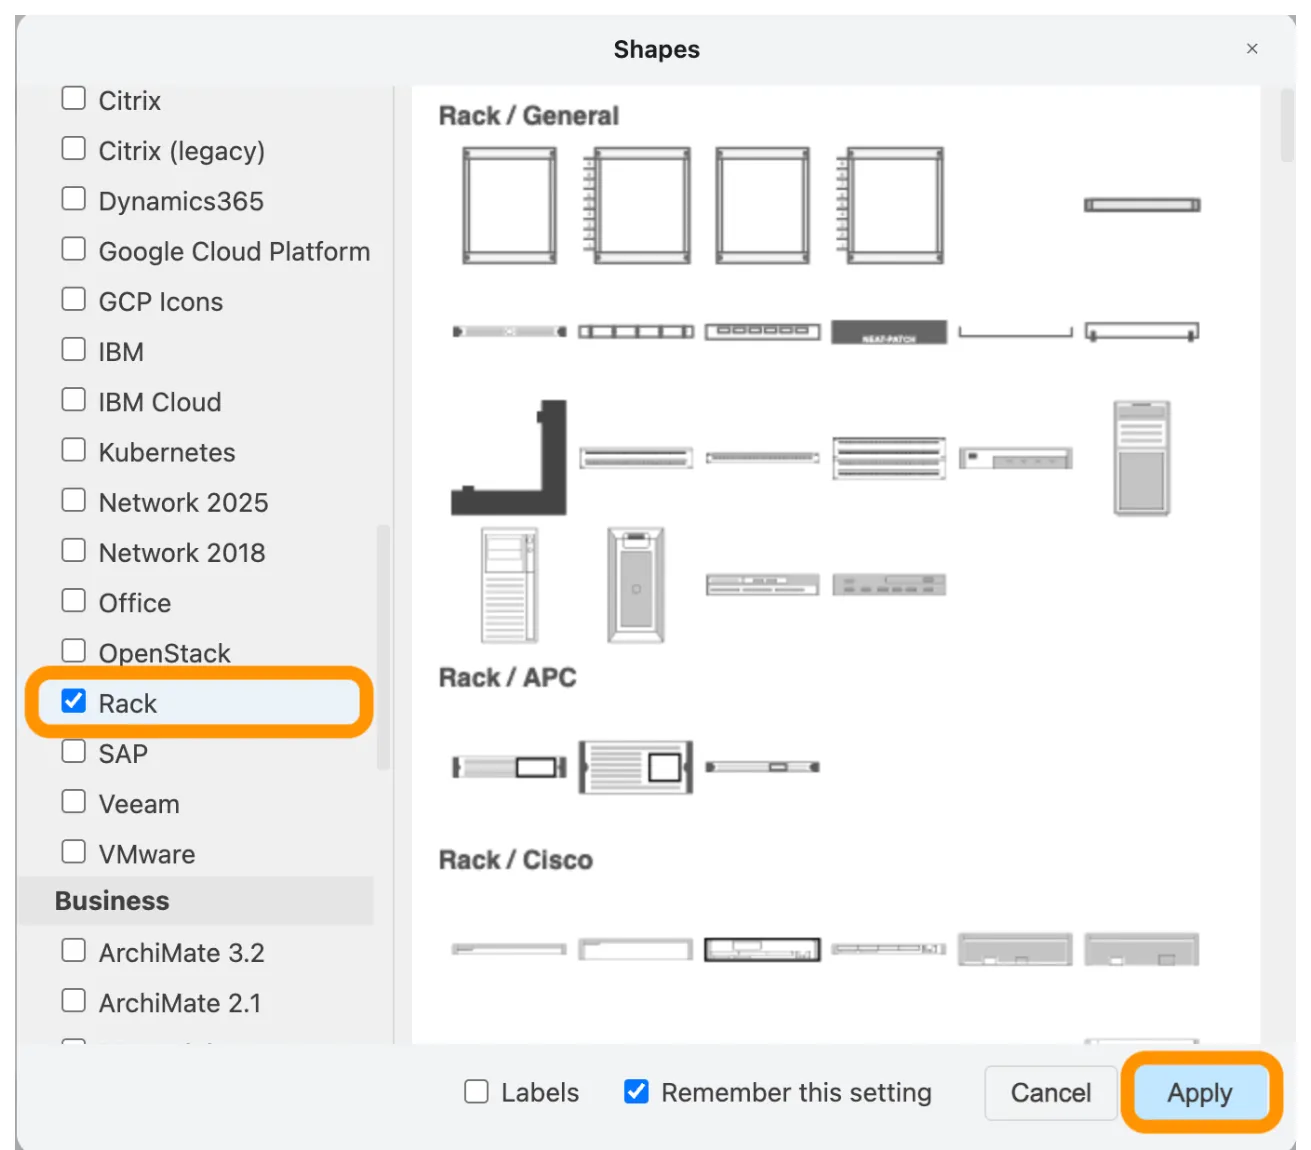Uncheck the Rack library checkbox
Screen dimensions: 1311x1150
click(x=74, y=700)
